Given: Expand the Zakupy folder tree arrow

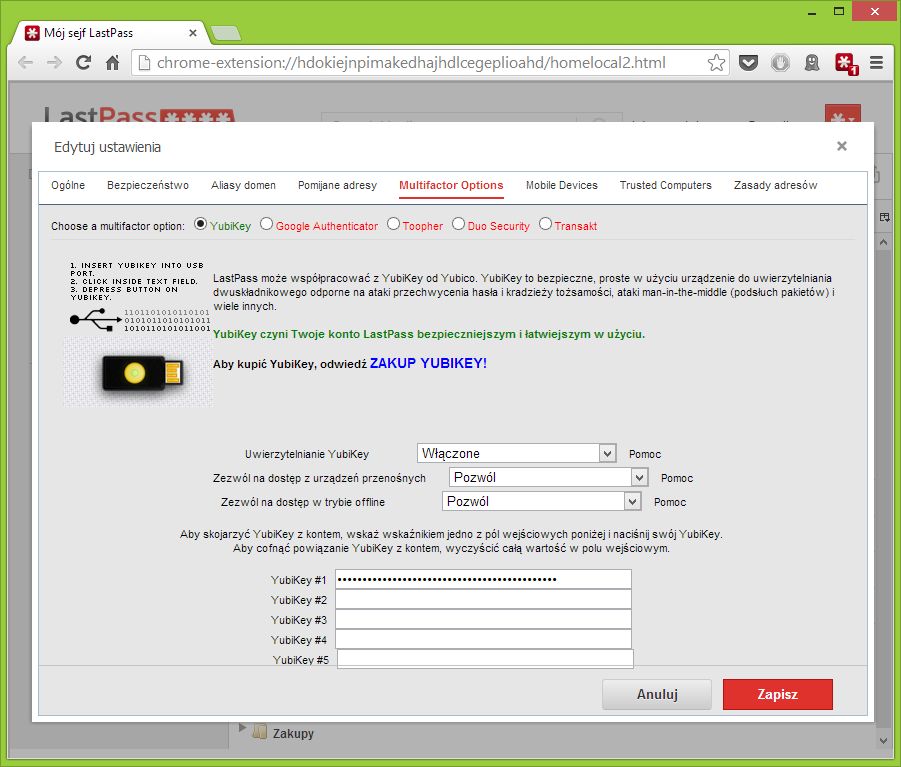Looking at the screenshot, I should click(242, 728).
